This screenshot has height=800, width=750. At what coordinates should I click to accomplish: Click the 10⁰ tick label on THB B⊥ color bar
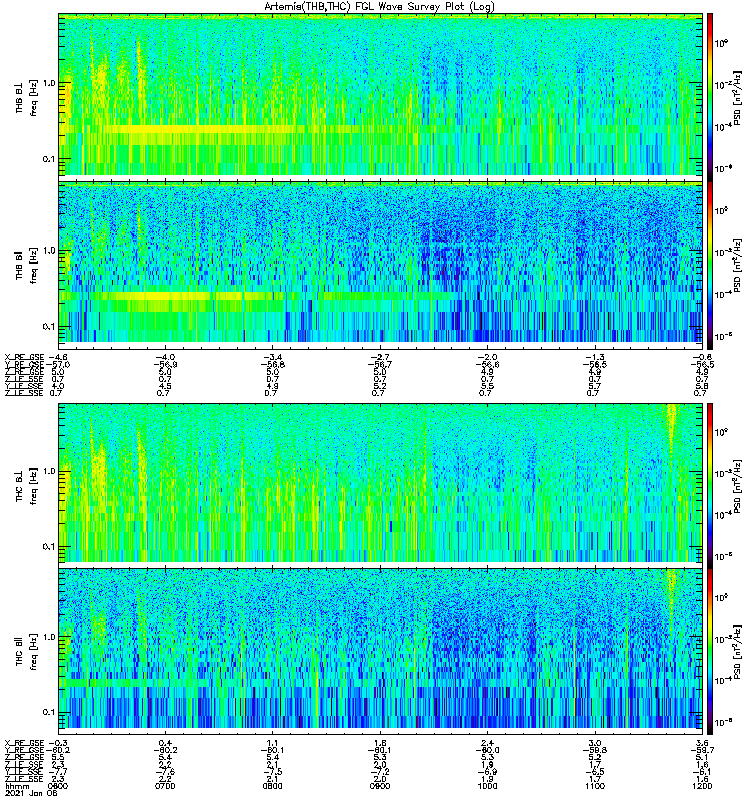721,43
